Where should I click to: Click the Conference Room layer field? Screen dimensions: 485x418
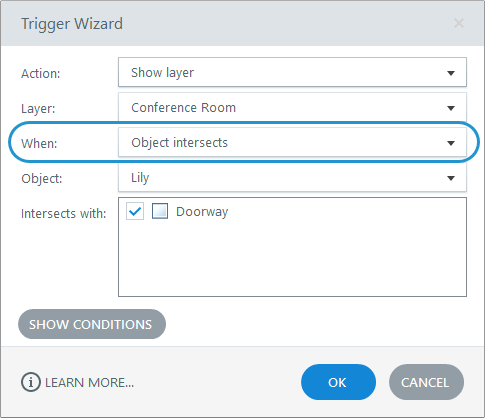click(292, 107)
